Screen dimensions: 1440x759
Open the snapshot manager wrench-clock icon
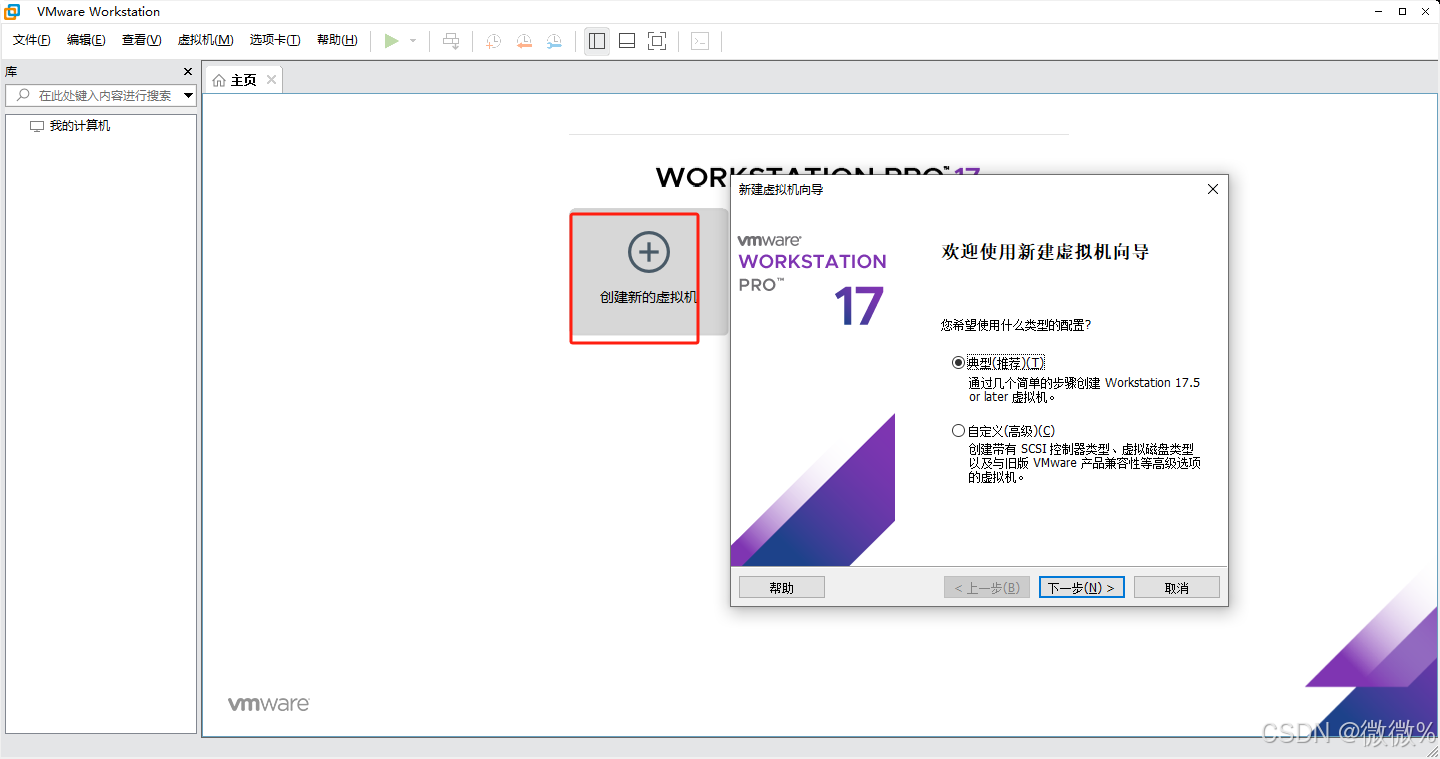[554, 41]
